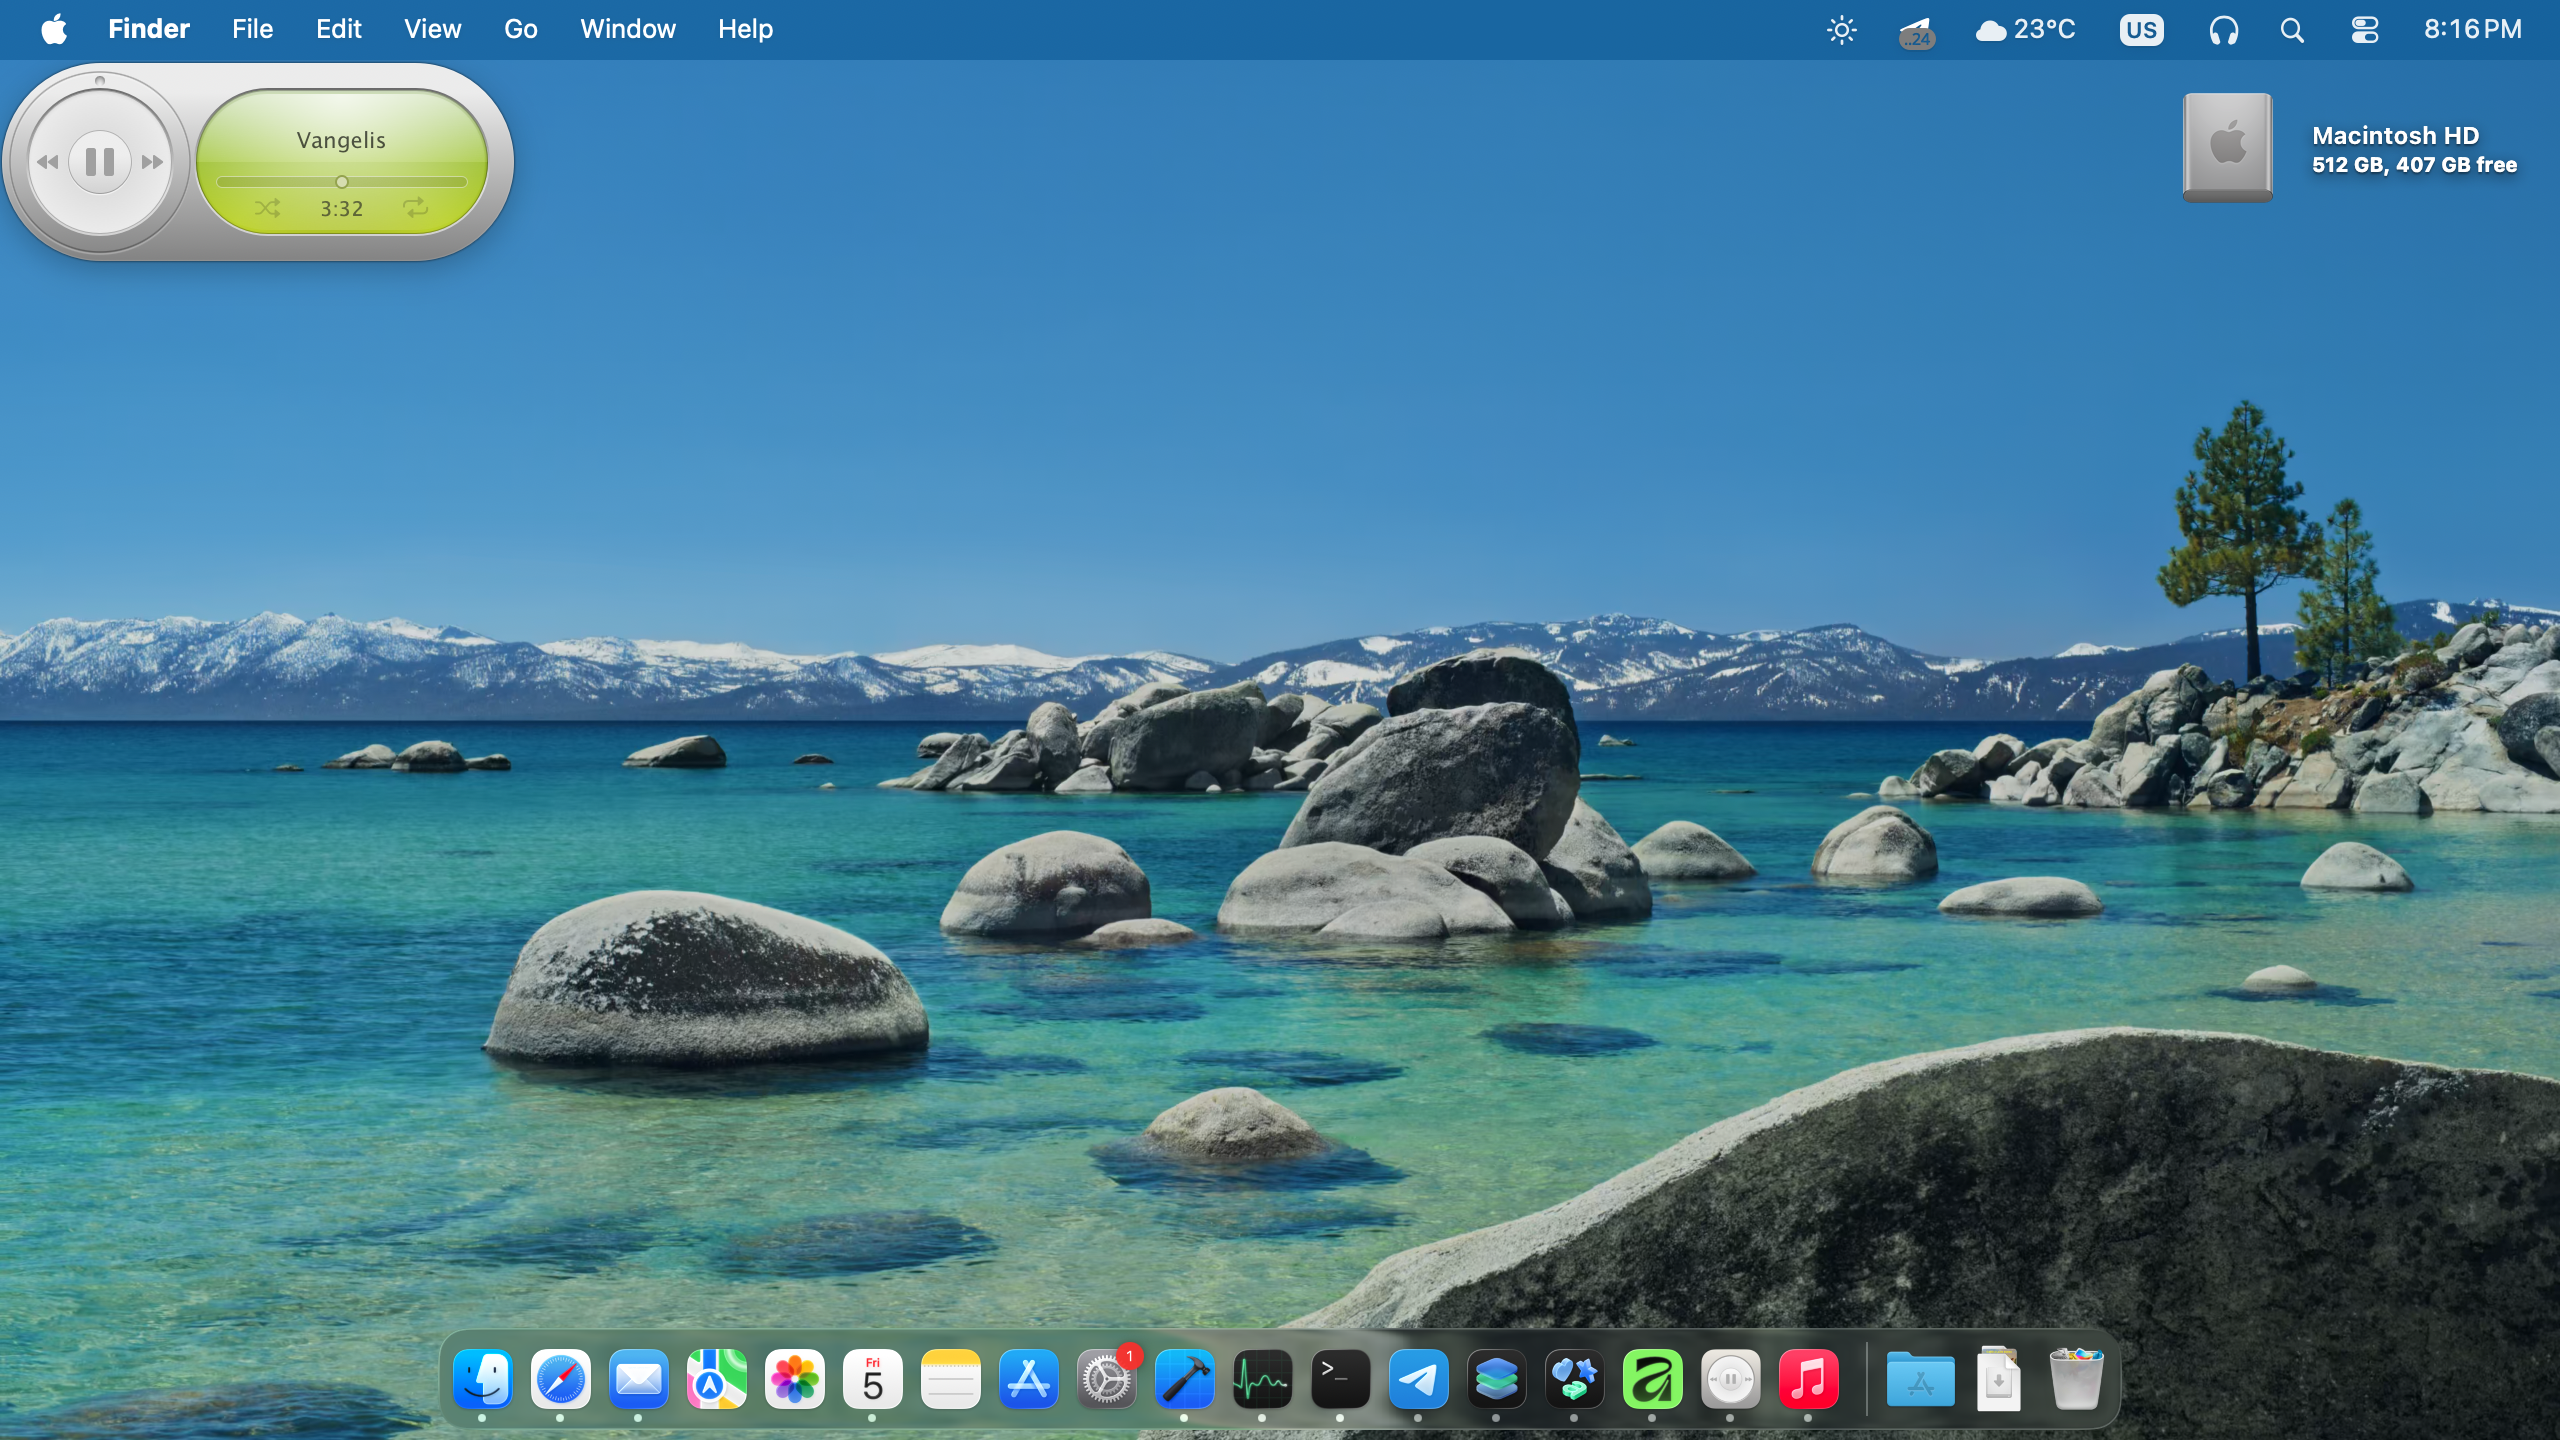Open the blue stacked layers app in Dock
Screen dimensions: 2560x1440
click(1496, 1380)
